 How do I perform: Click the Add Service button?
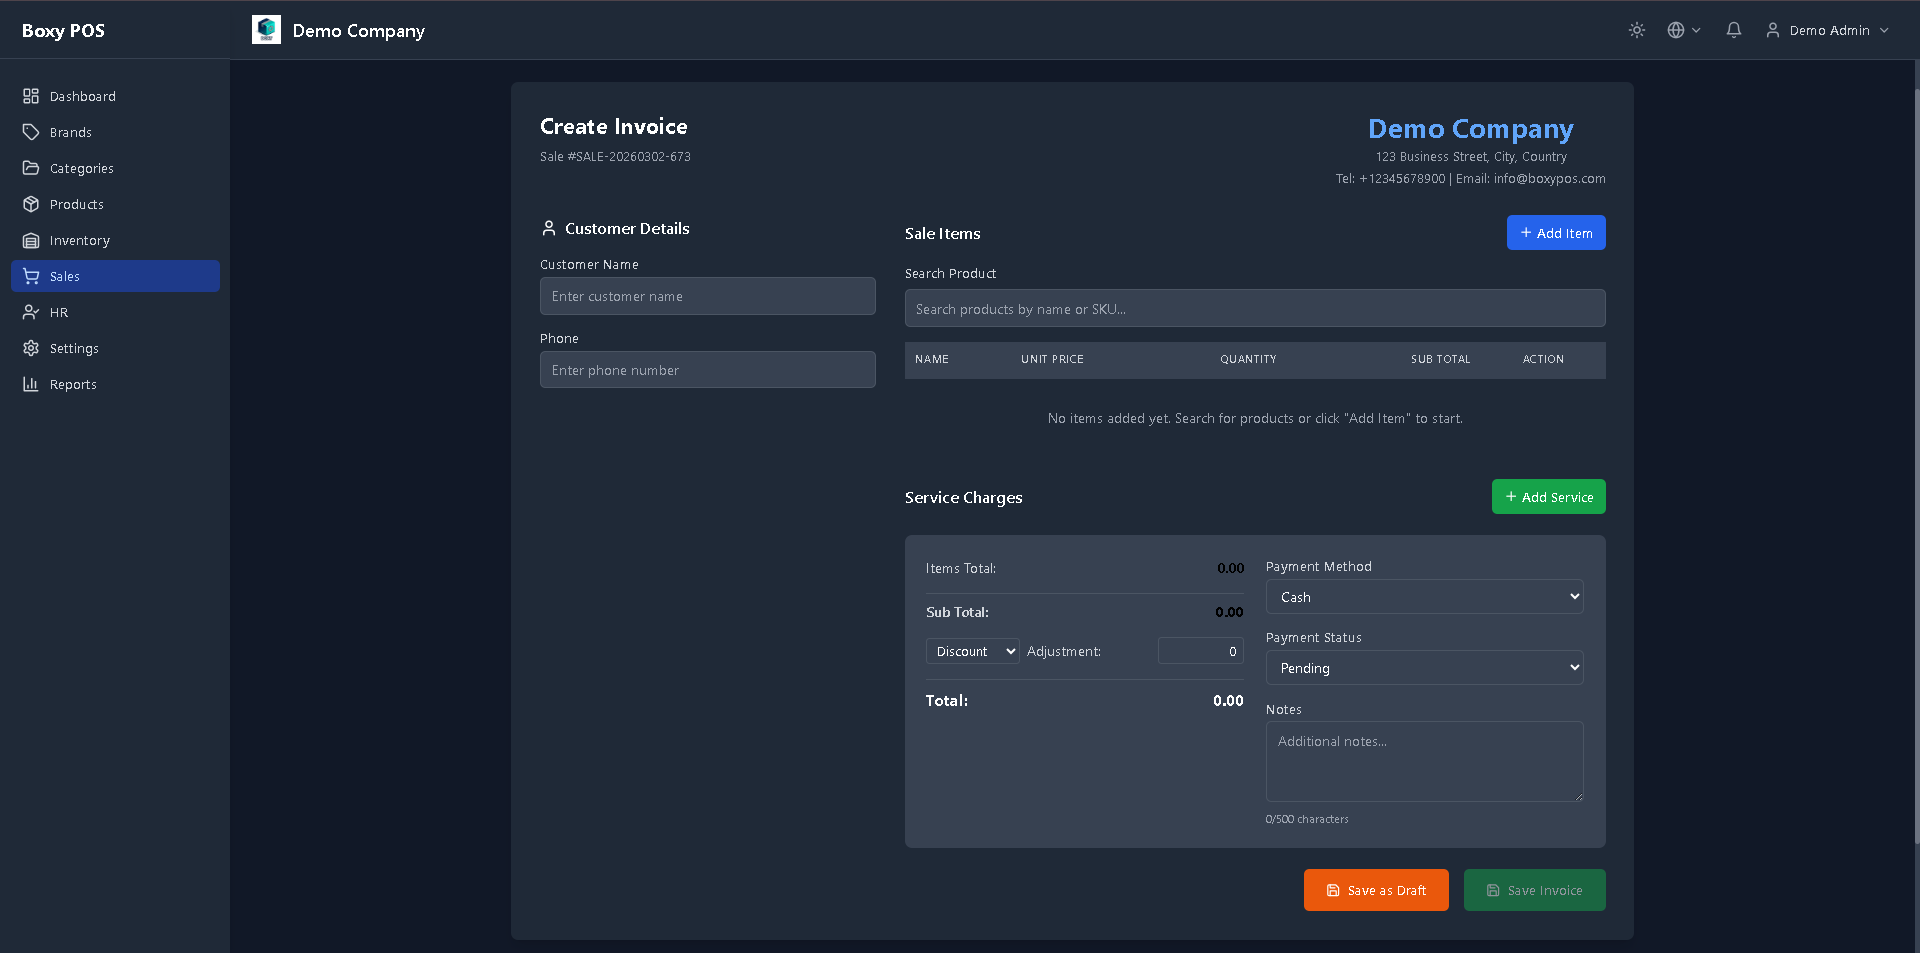coord(1549,497)
